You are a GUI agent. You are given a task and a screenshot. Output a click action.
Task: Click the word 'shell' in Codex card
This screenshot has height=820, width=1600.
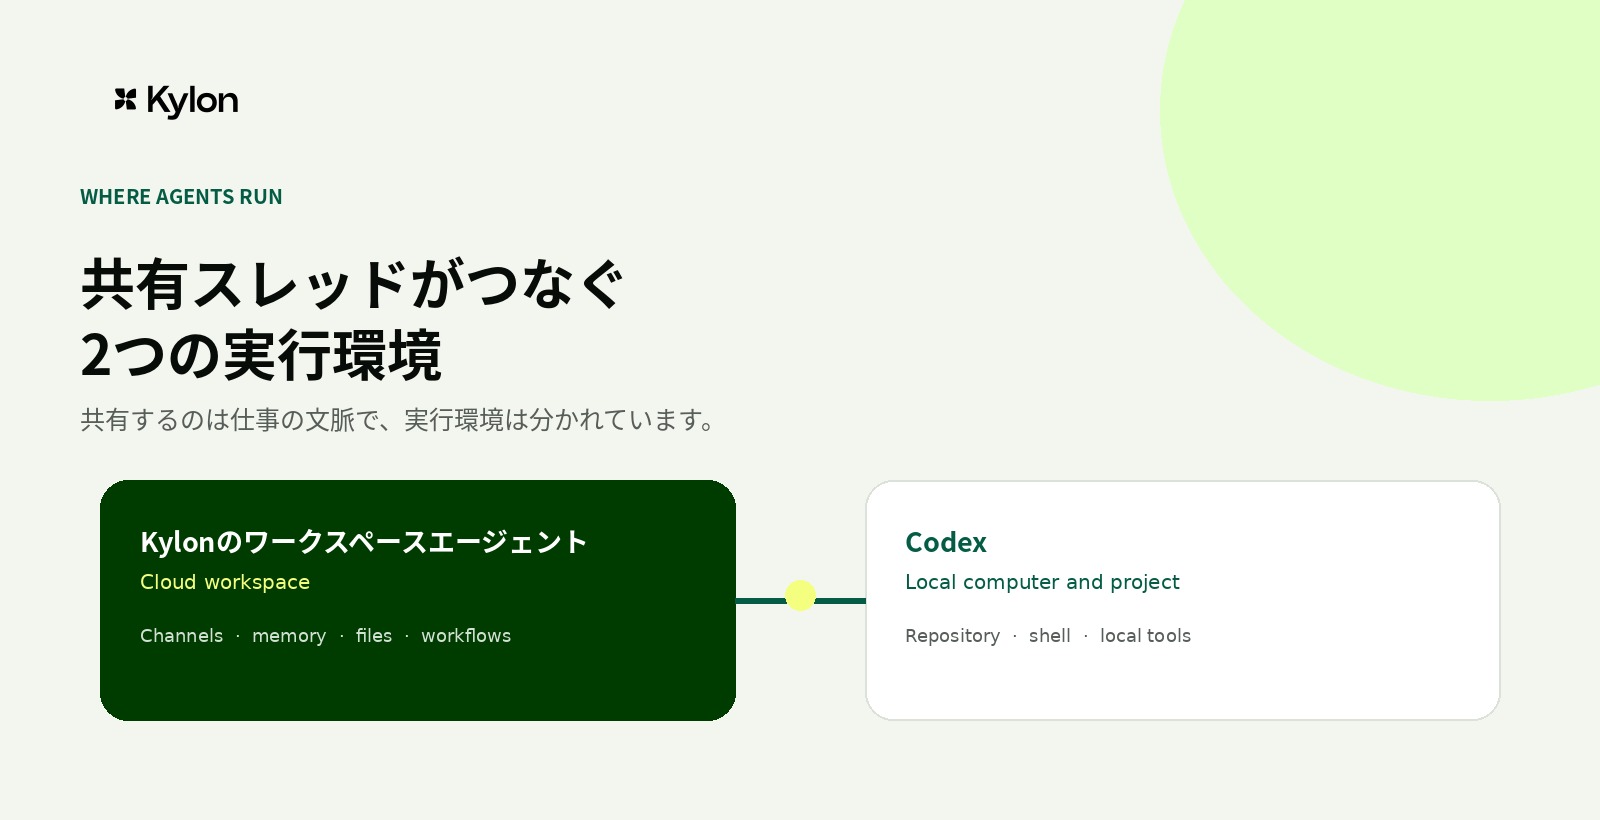click(1050, 636)
